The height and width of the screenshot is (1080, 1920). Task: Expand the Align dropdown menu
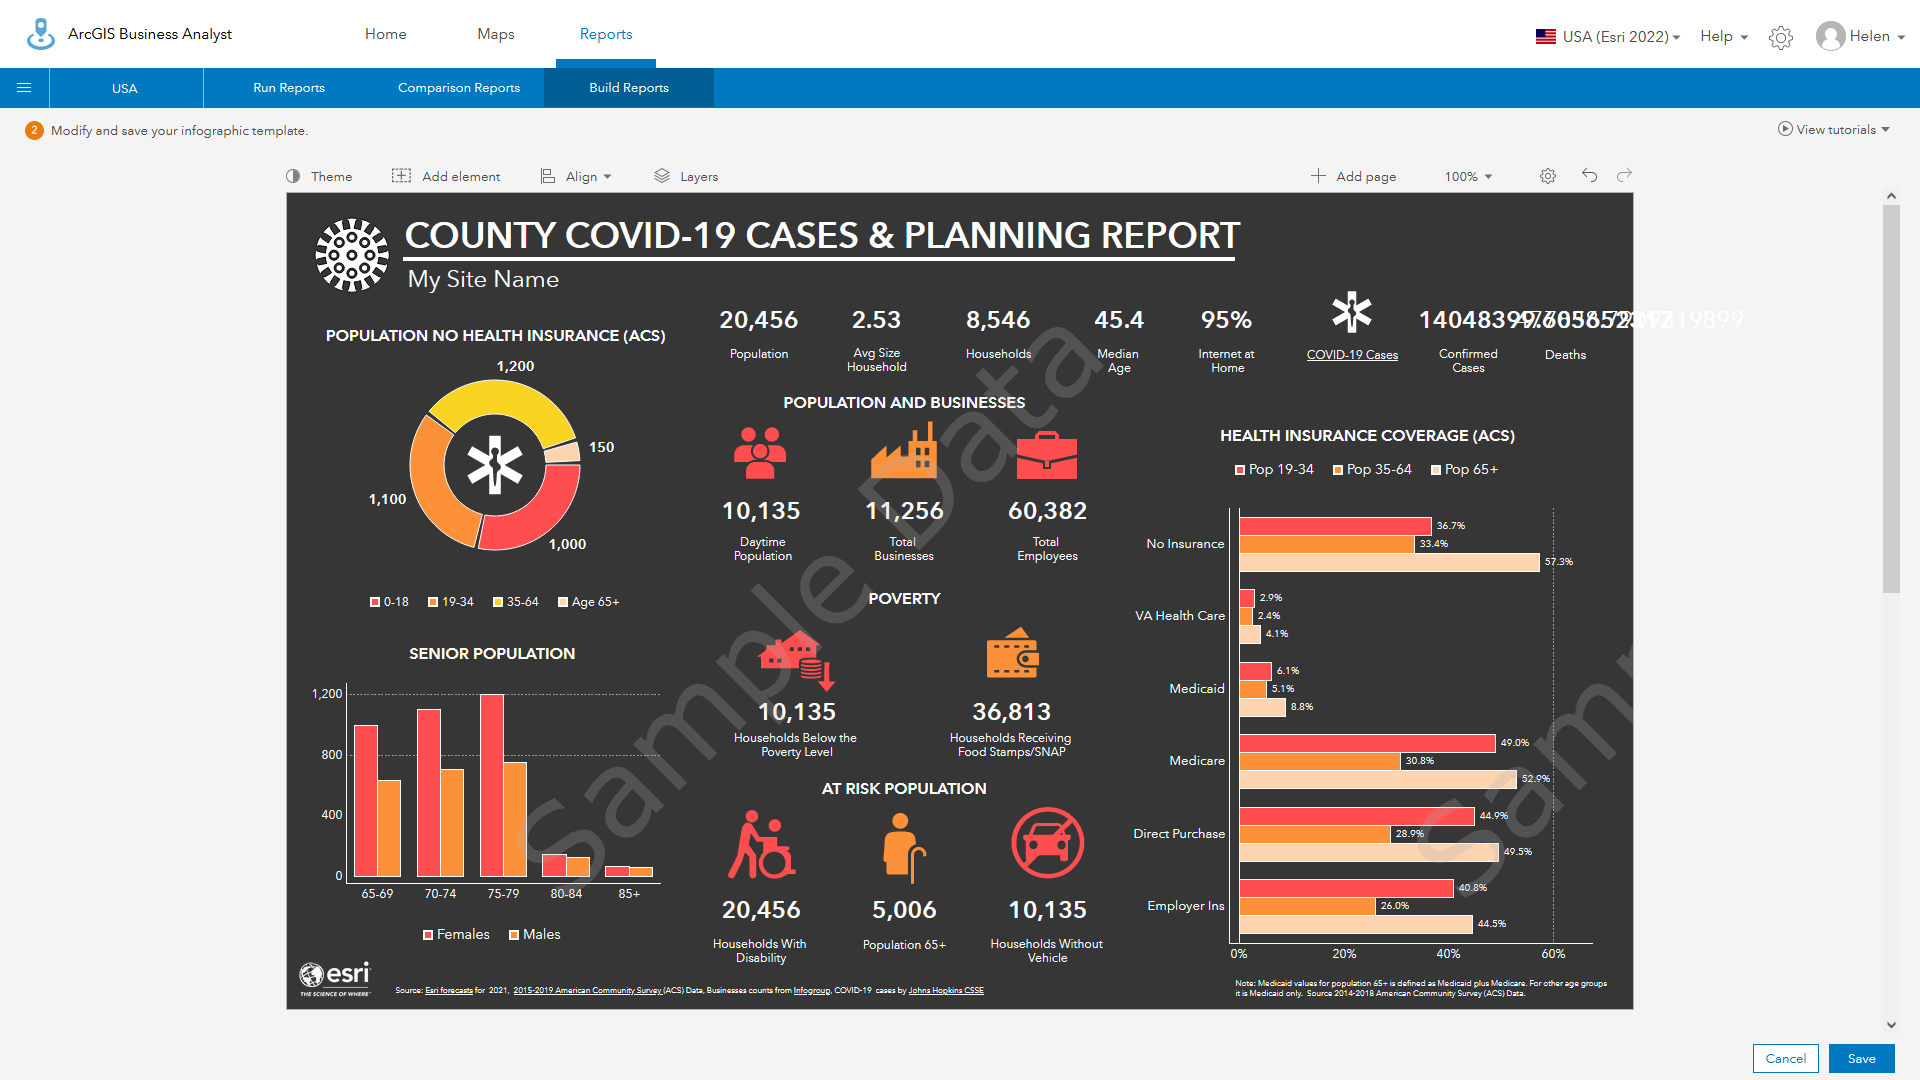click(578, 175)
